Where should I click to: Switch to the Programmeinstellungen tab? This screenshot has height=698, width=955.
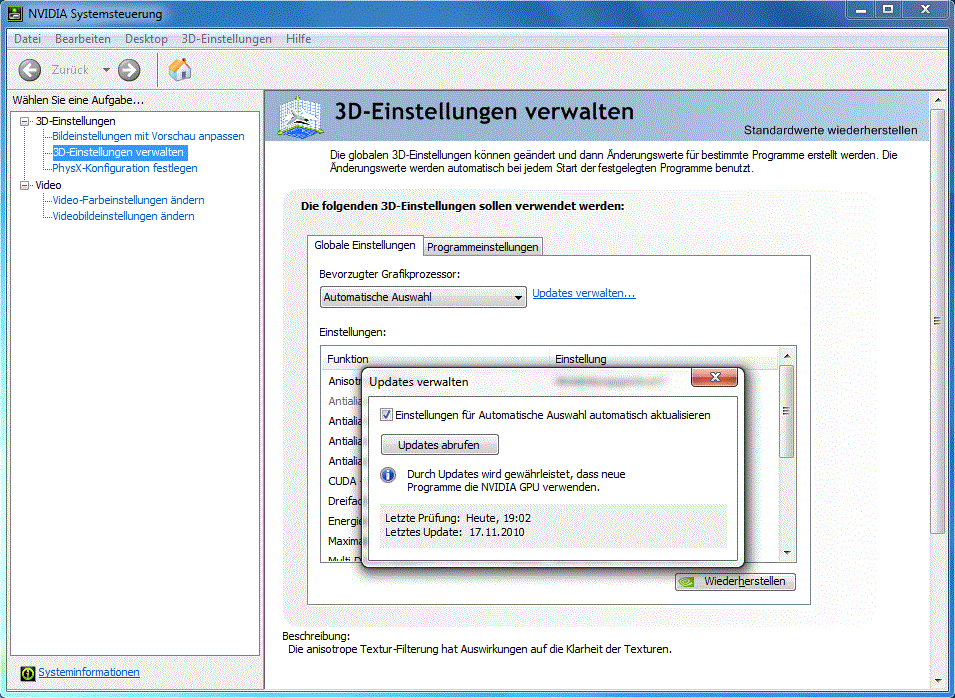click(482, 247)
